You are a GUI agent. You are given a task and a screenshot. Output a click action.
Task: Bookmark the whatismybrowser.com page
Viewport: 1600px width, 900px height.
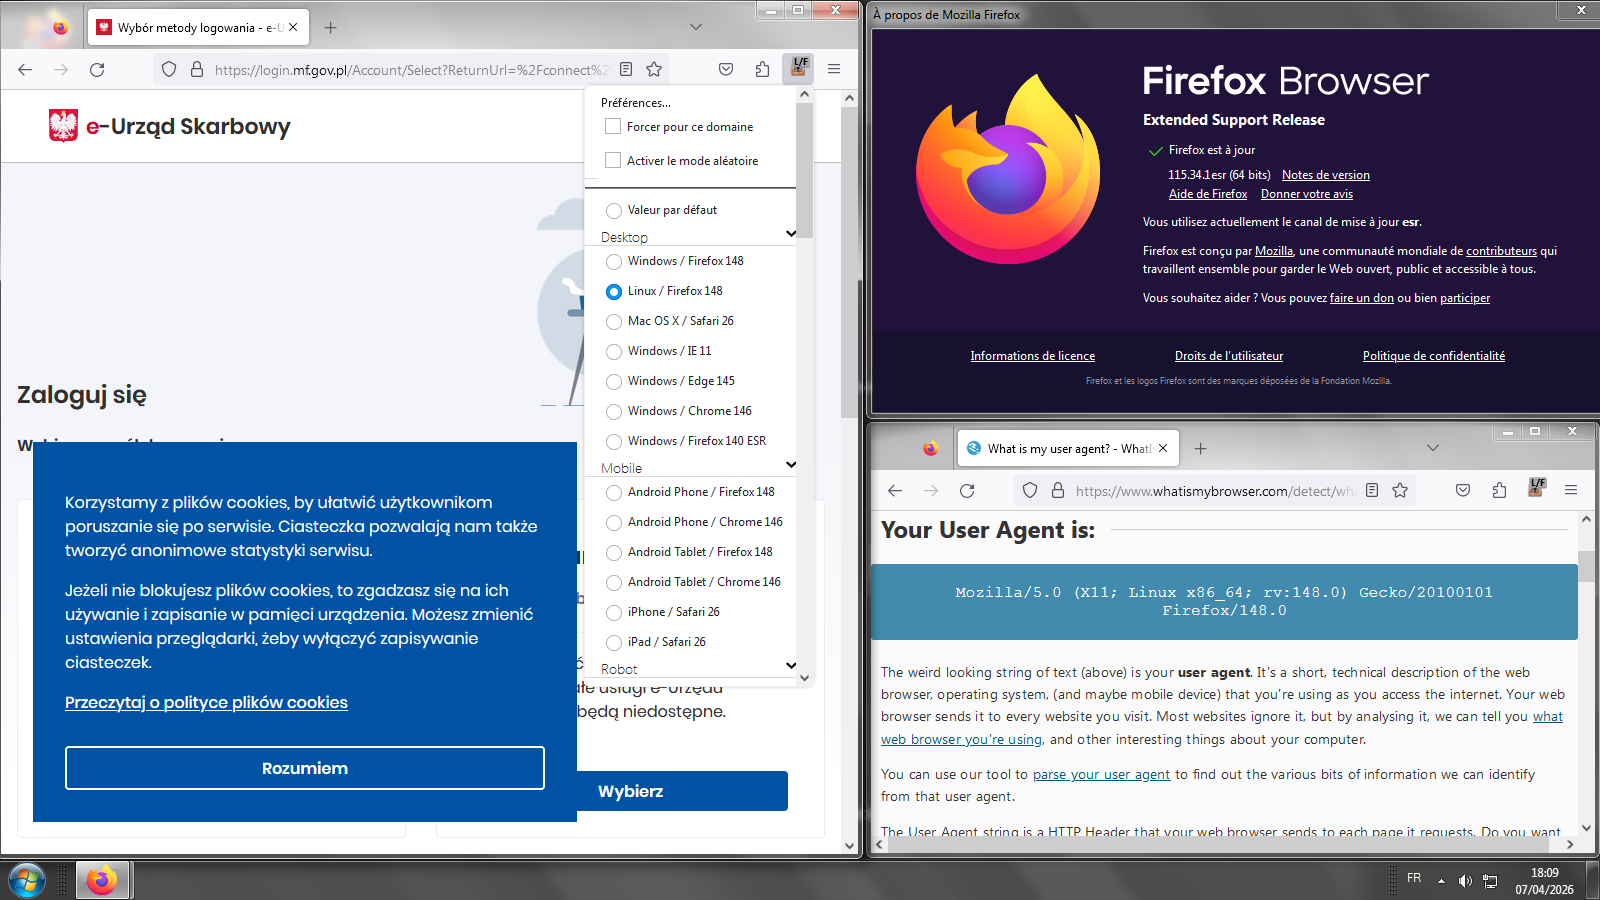[1400, 491]
